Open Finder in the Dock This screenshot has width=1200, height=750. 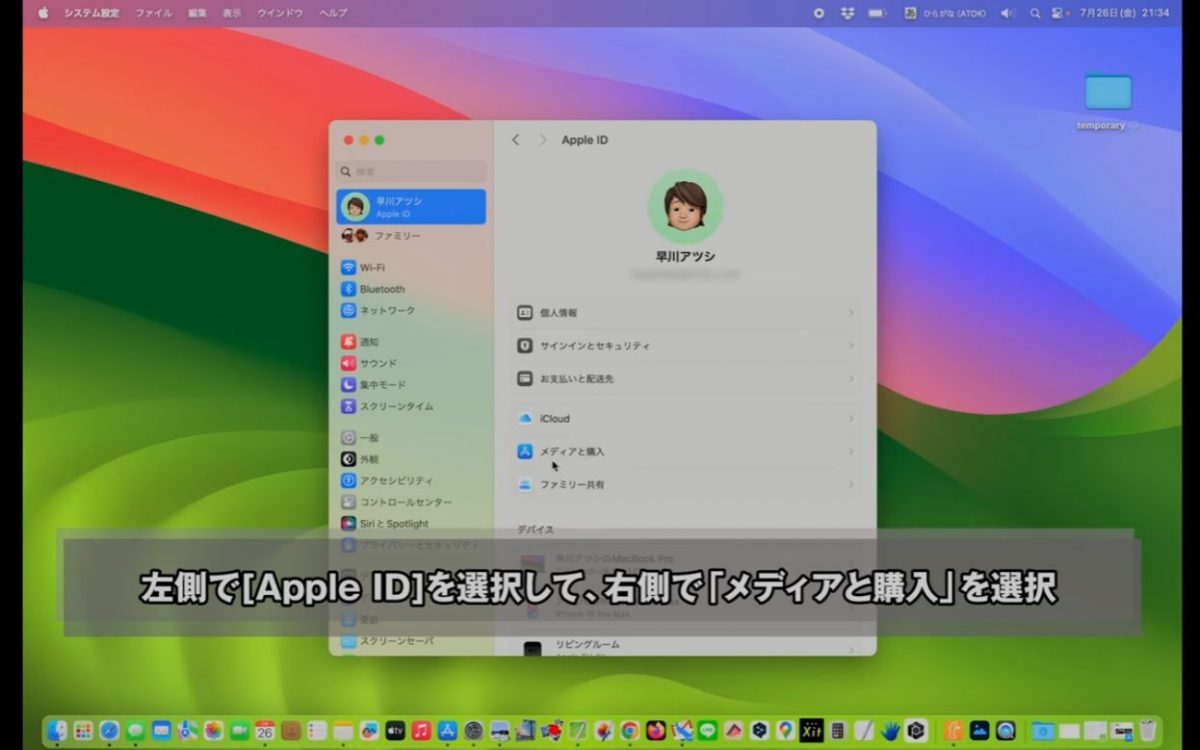tap(57, 730)
